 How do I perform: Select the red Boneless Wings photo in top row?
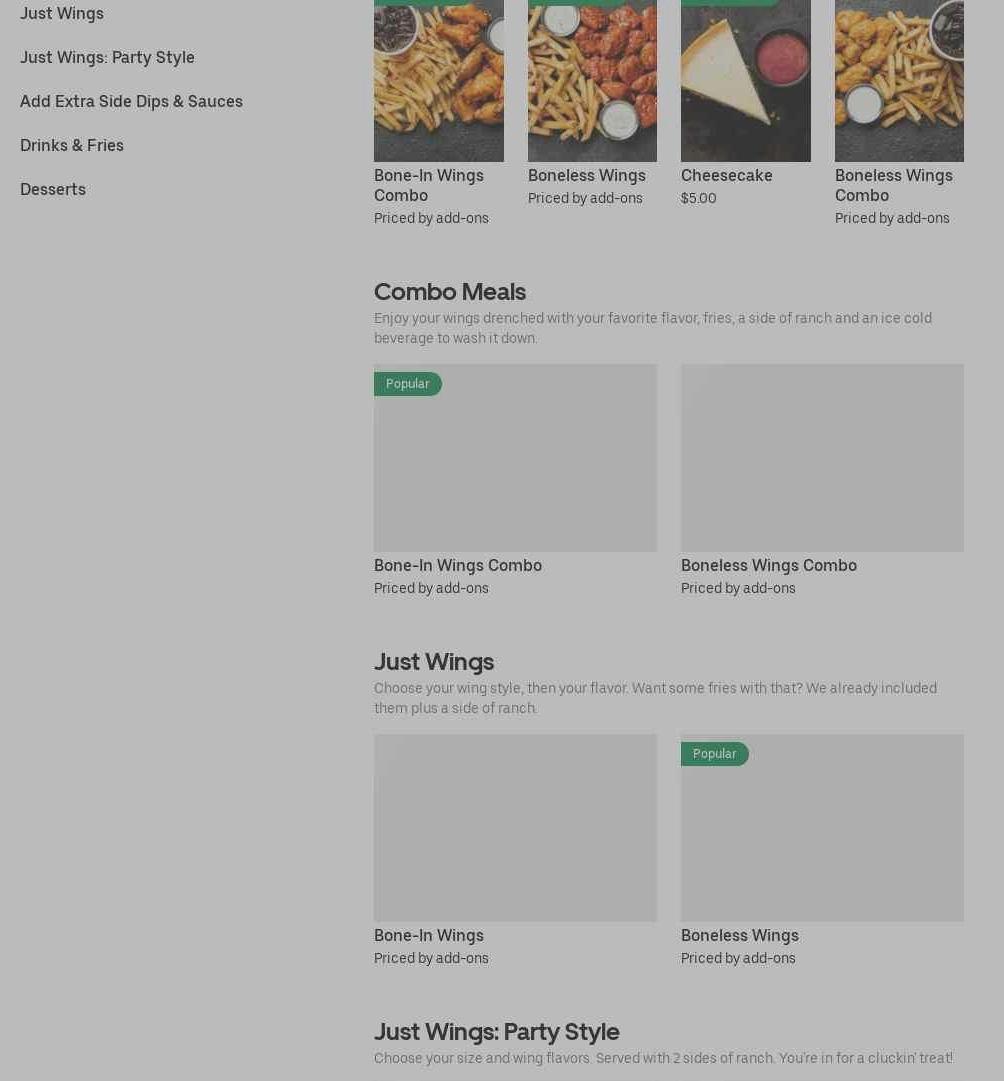592,81
